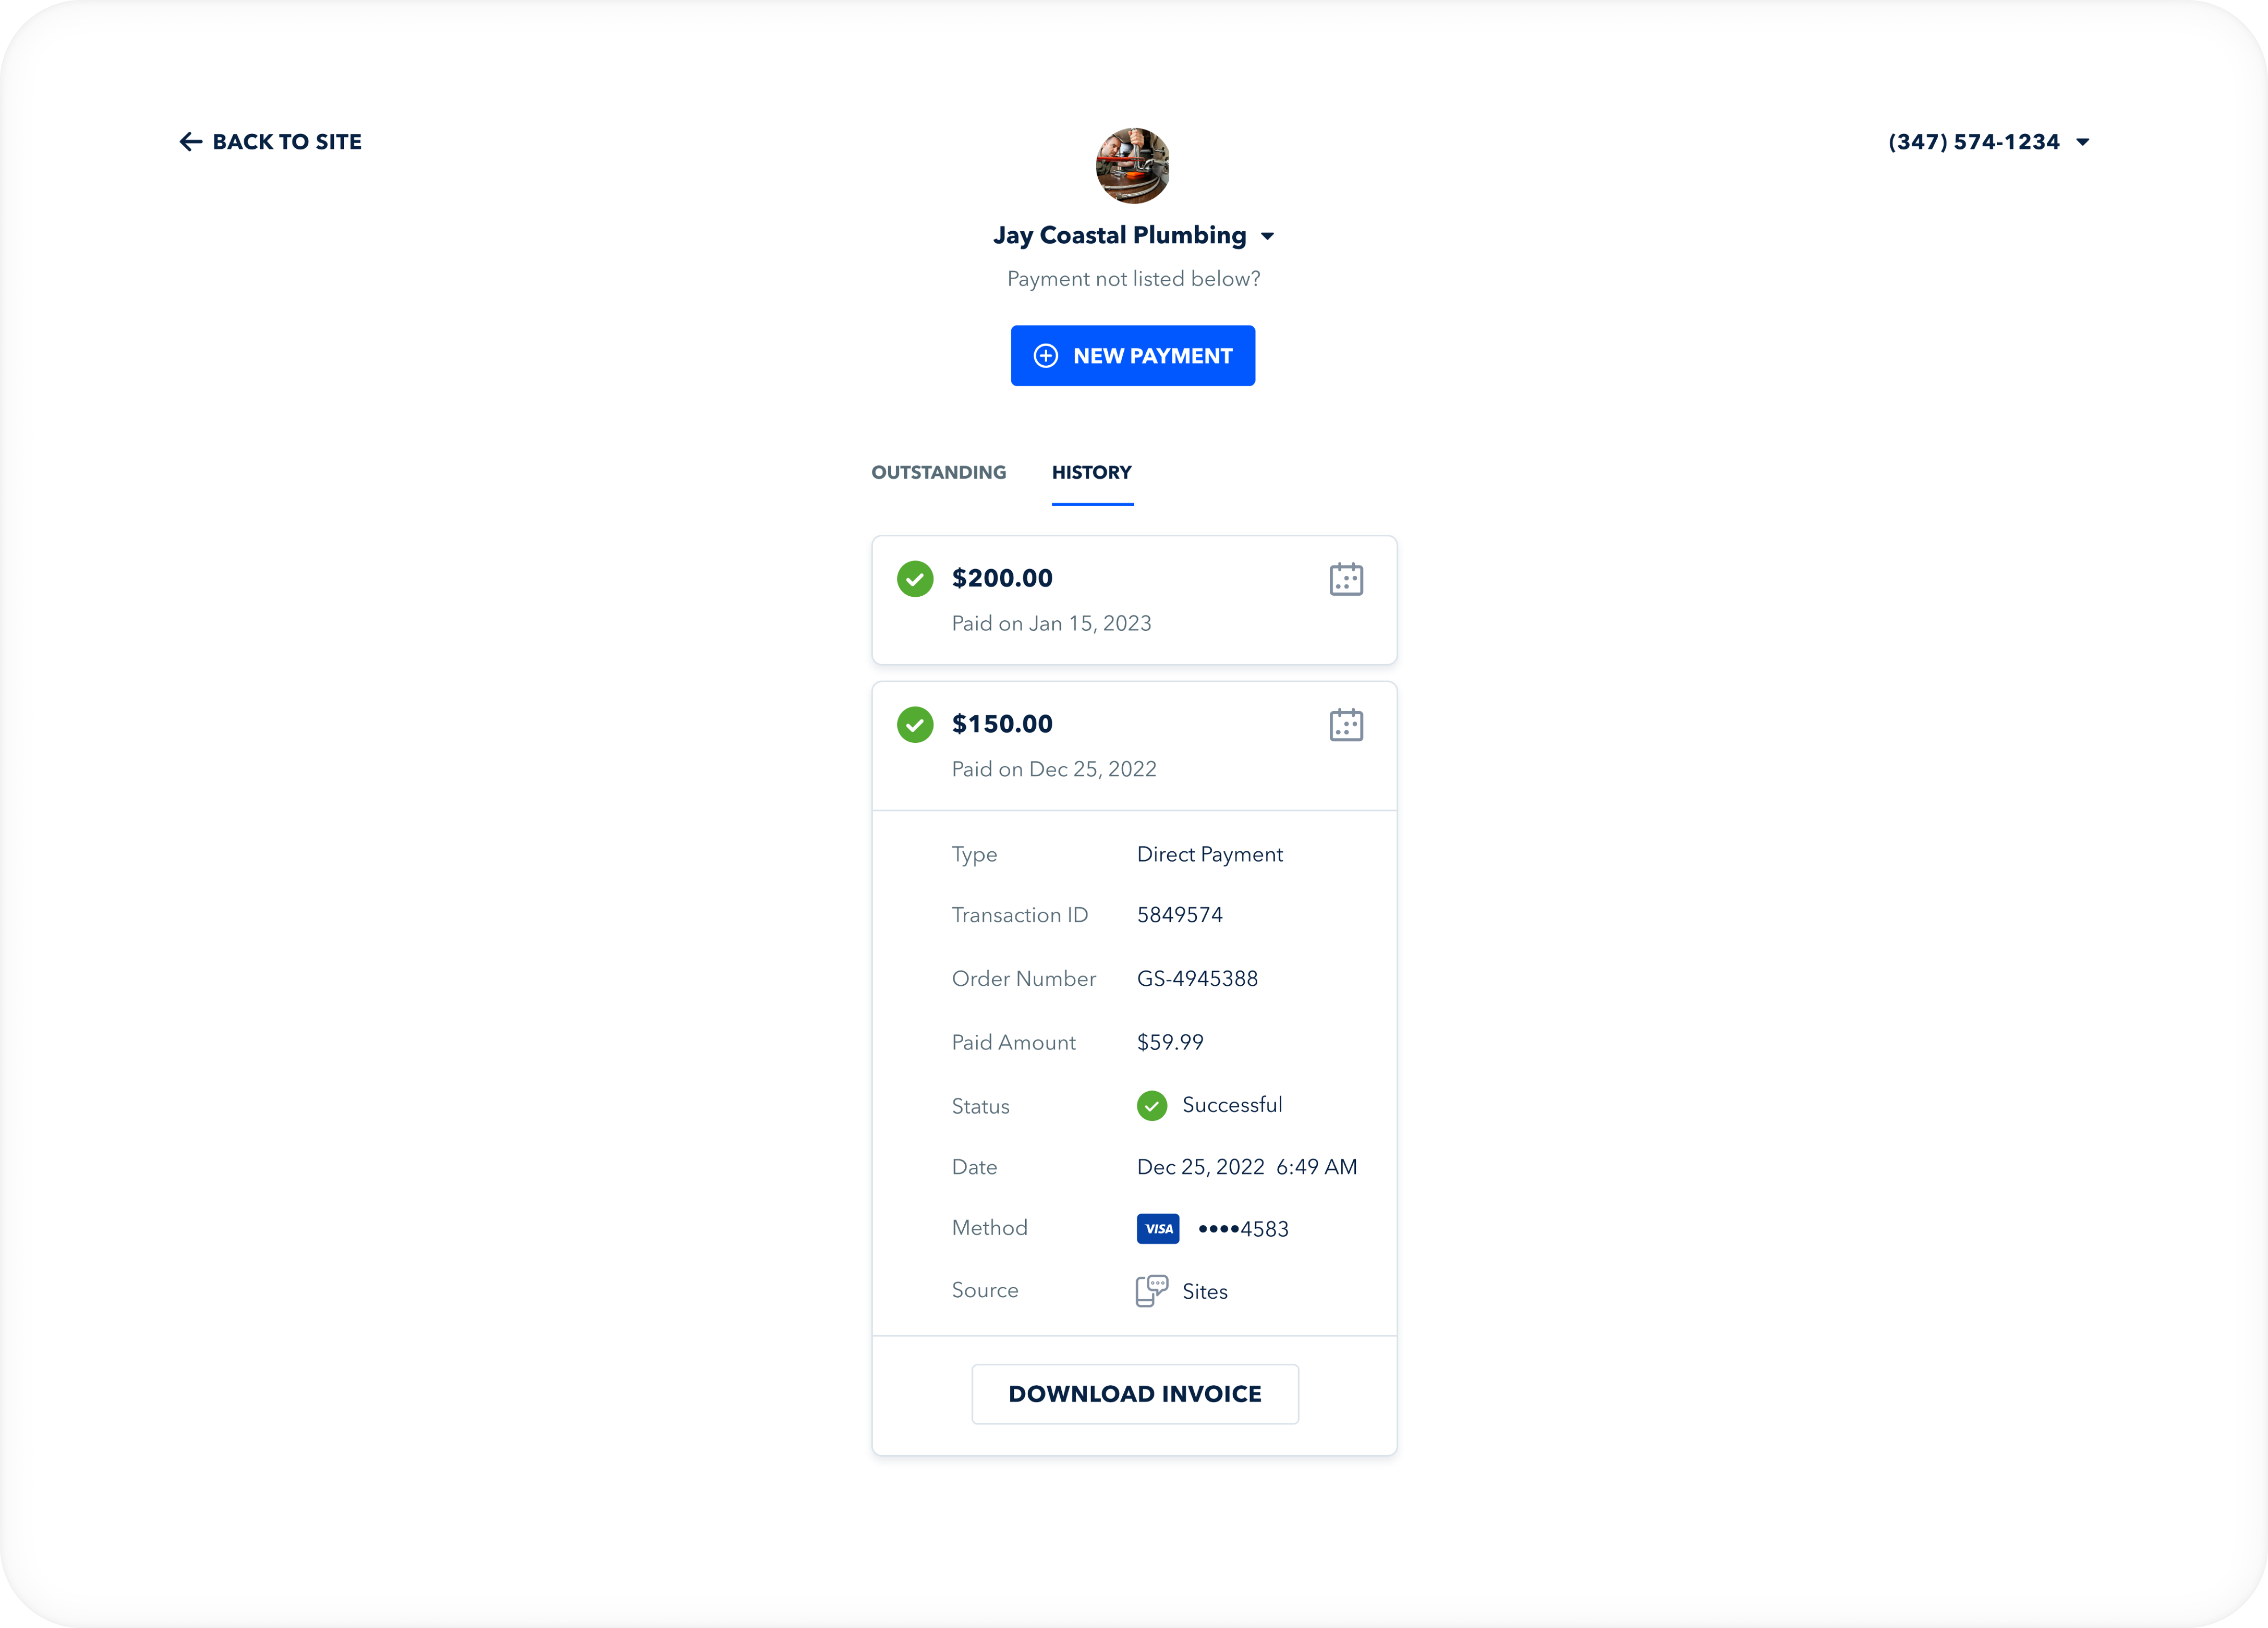Click the New Payment button
Viewport: 2268px width, 1628px height.
(1133, 356)
